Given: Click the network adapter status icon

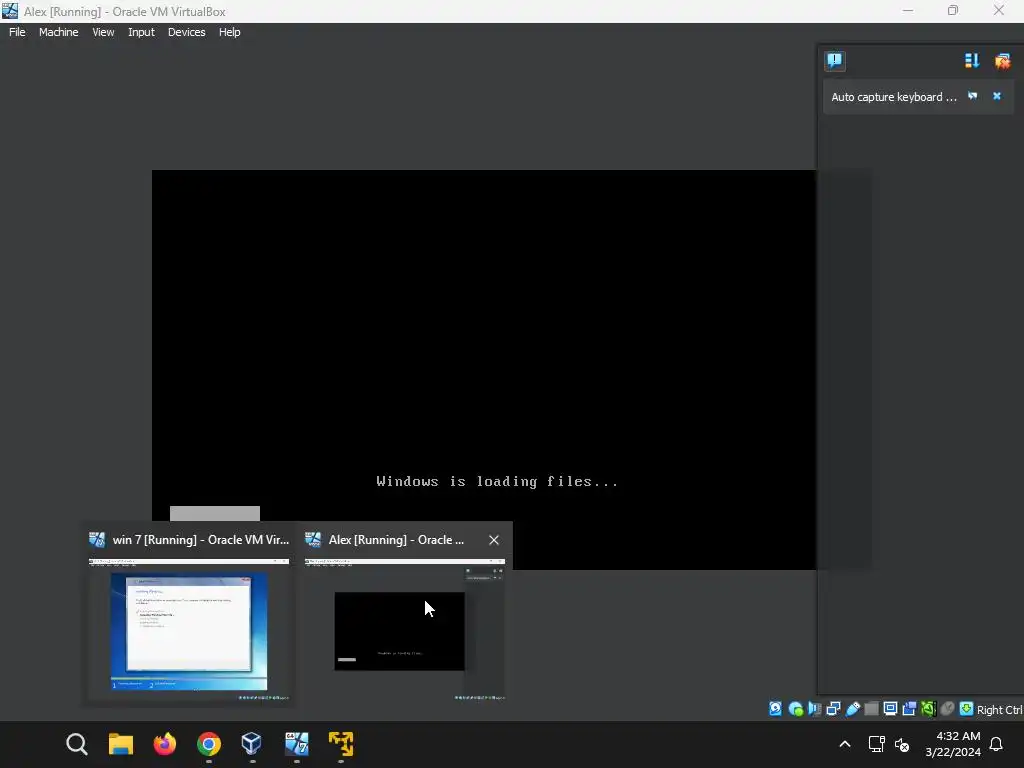Looking at the screenshot, I should coord(833,709).
